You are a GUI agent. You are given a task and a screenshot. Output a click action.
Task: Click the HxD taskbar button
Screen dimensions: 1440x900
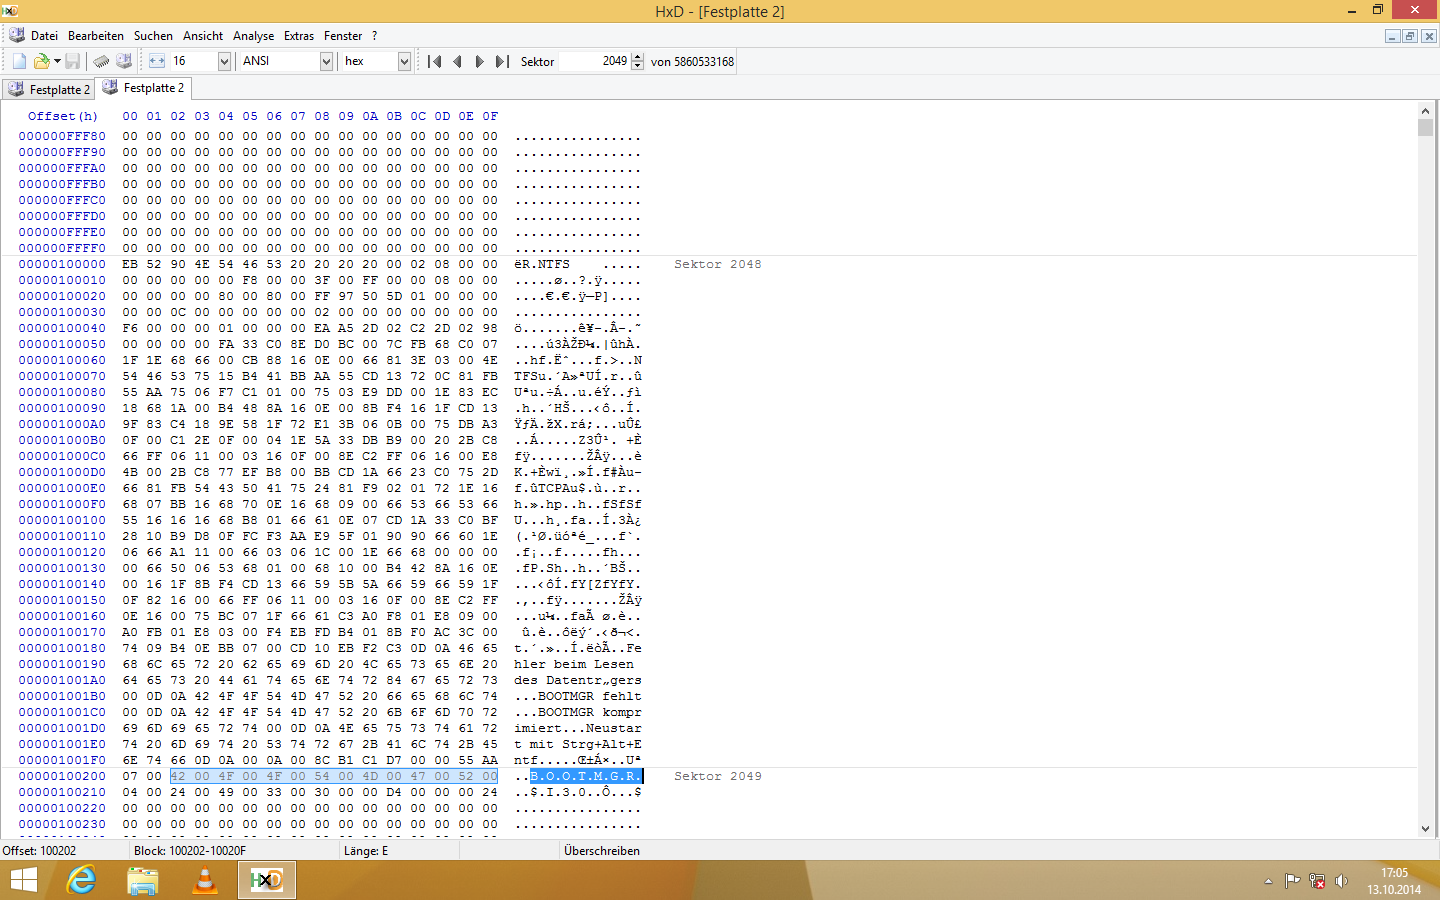267,880
